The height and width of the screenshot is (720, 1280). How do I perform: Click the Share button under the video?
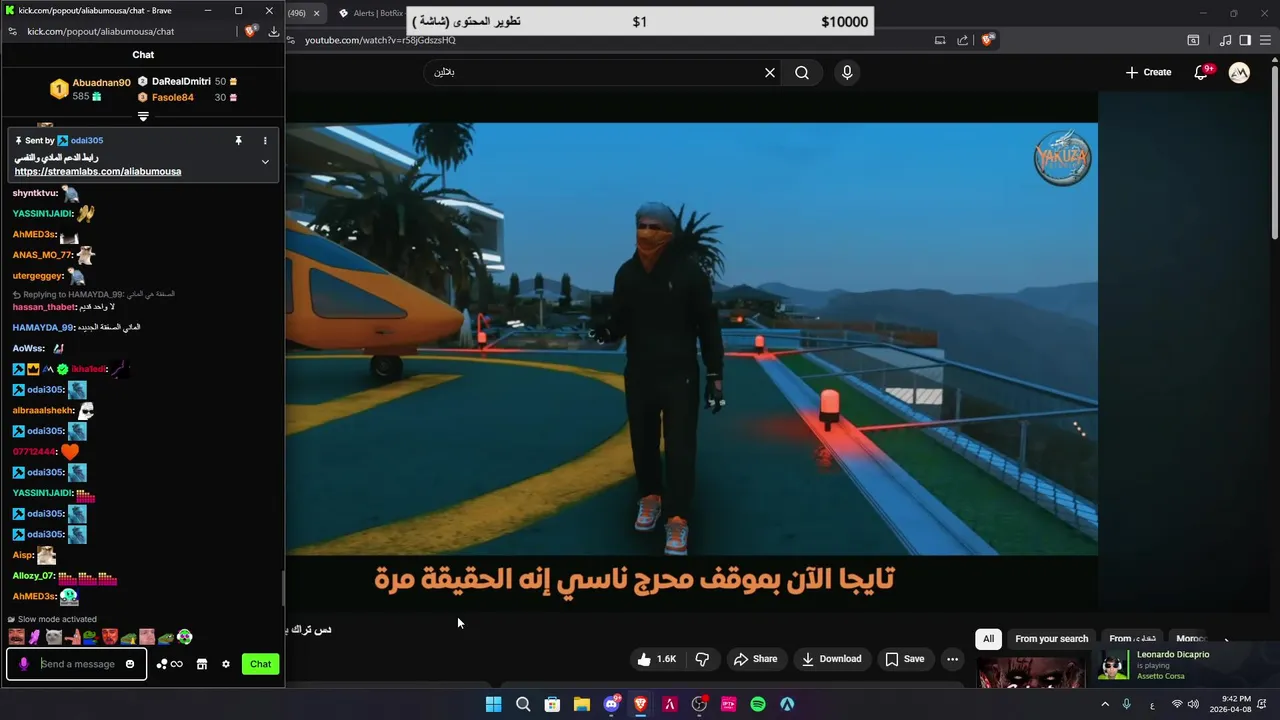pos(755,659)
